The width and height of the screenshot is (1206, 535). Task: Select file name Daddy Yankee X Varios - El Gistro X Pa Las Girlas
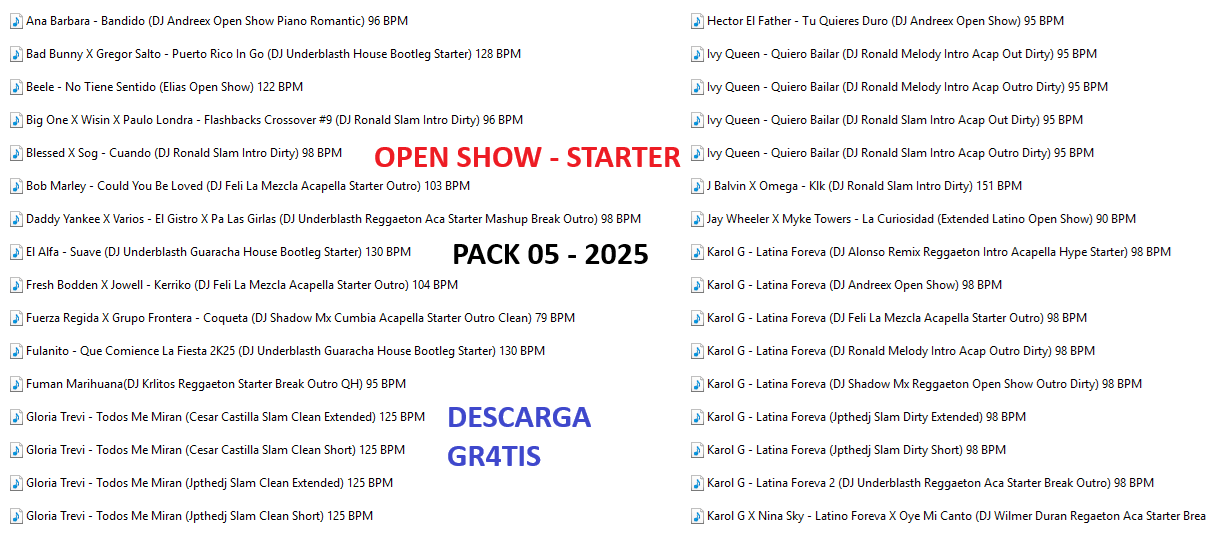click(x=333, y=219)
